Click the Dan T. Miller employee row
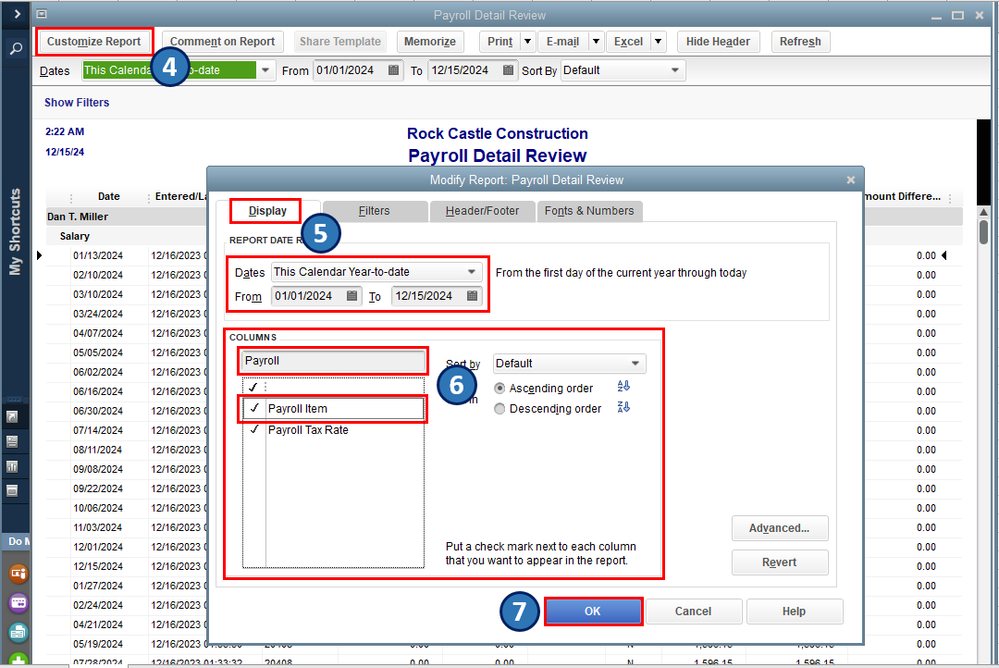 pyautogui.click(x=78, y=217)
